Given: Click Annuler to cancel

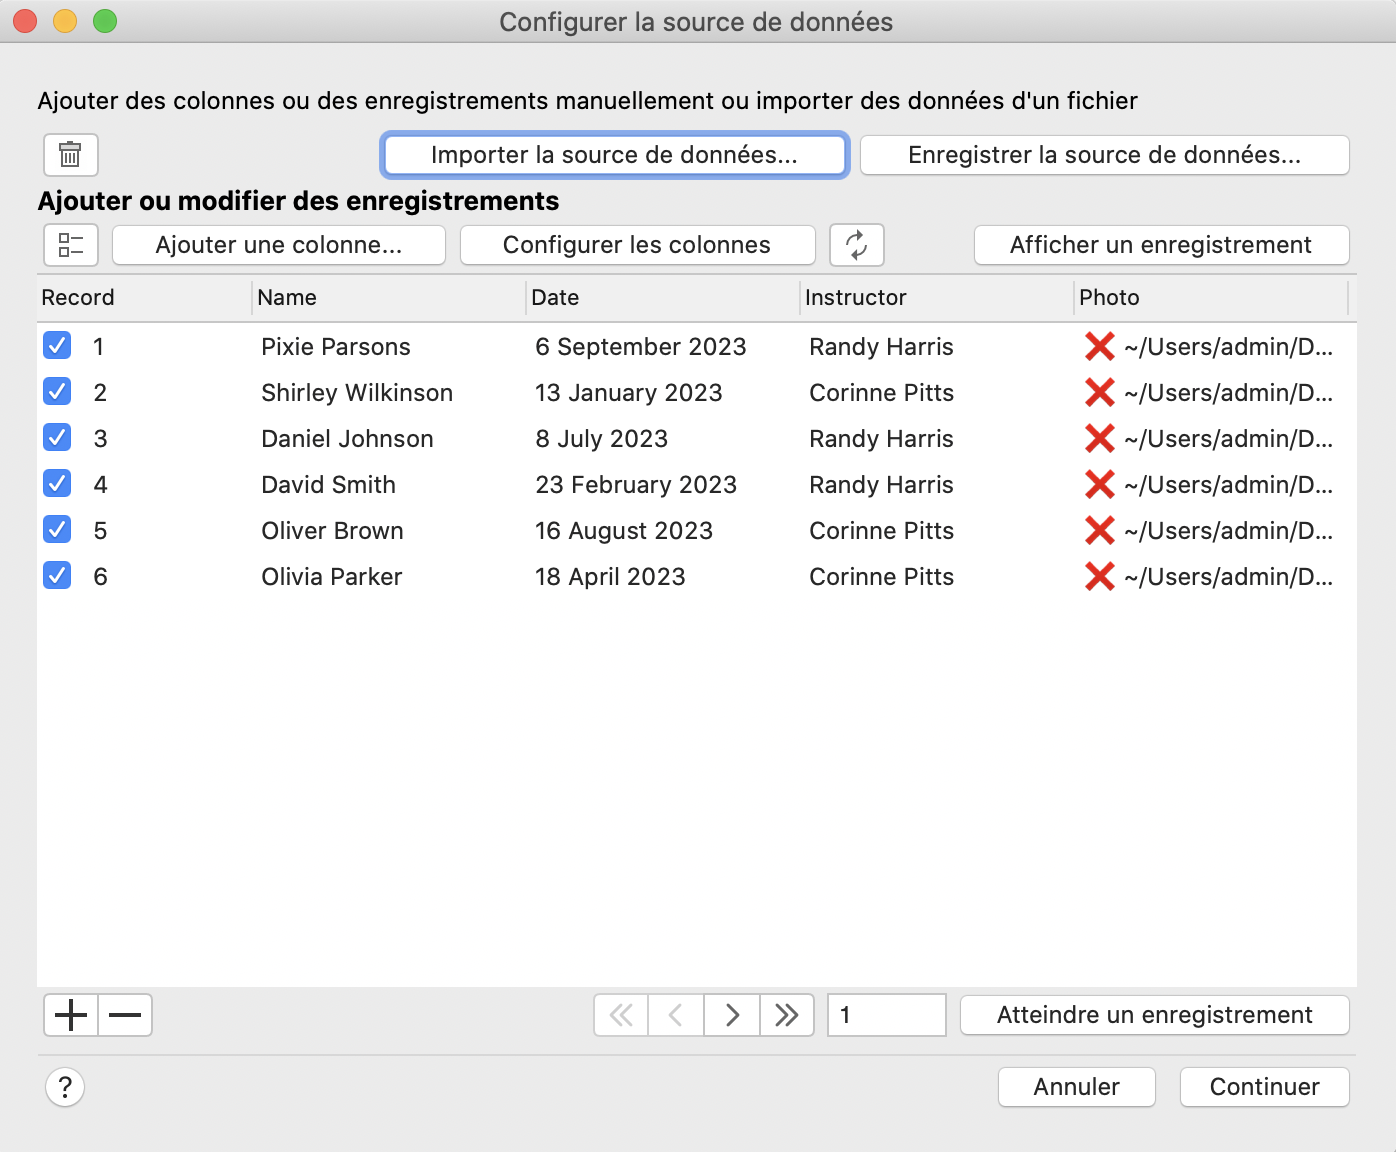Looking at the screenshot, I should click(1077, 1087).
